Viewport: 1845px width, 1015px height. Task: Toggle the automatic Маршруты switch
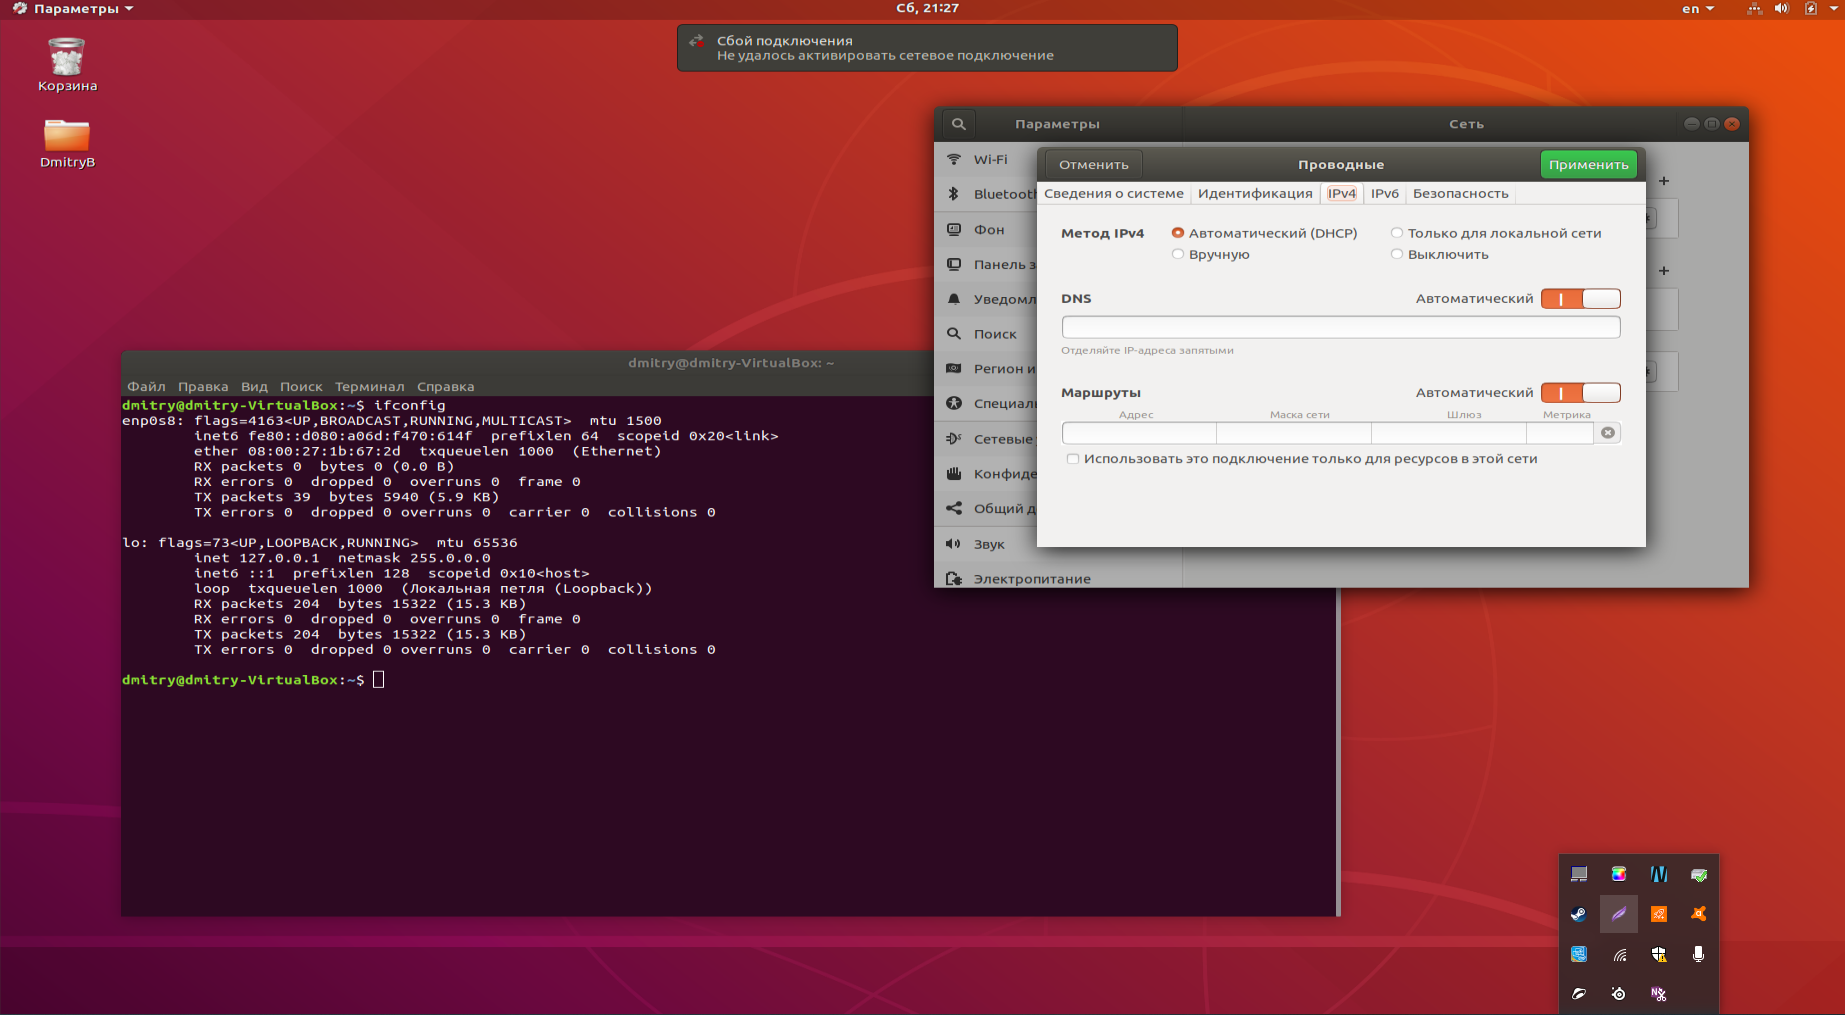point(1580,392)
